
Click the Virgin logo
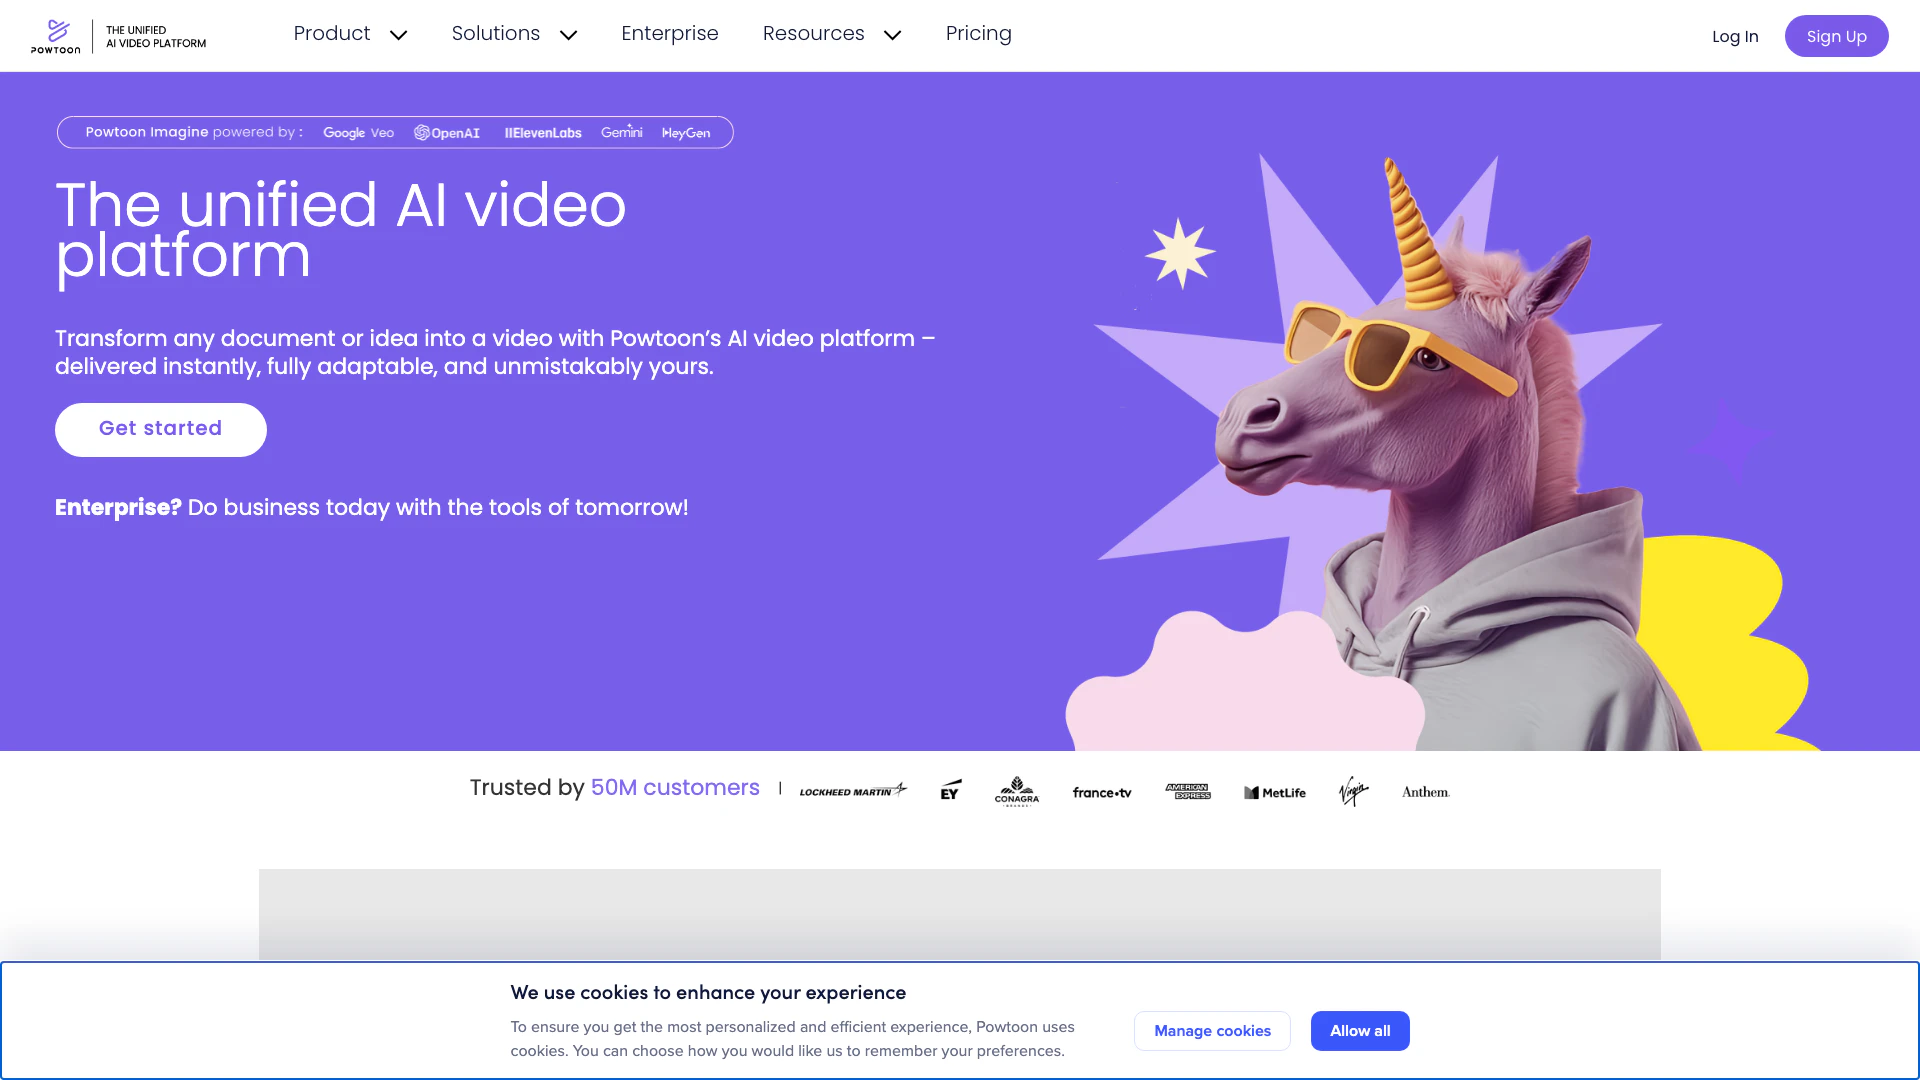click(1353, 791)
